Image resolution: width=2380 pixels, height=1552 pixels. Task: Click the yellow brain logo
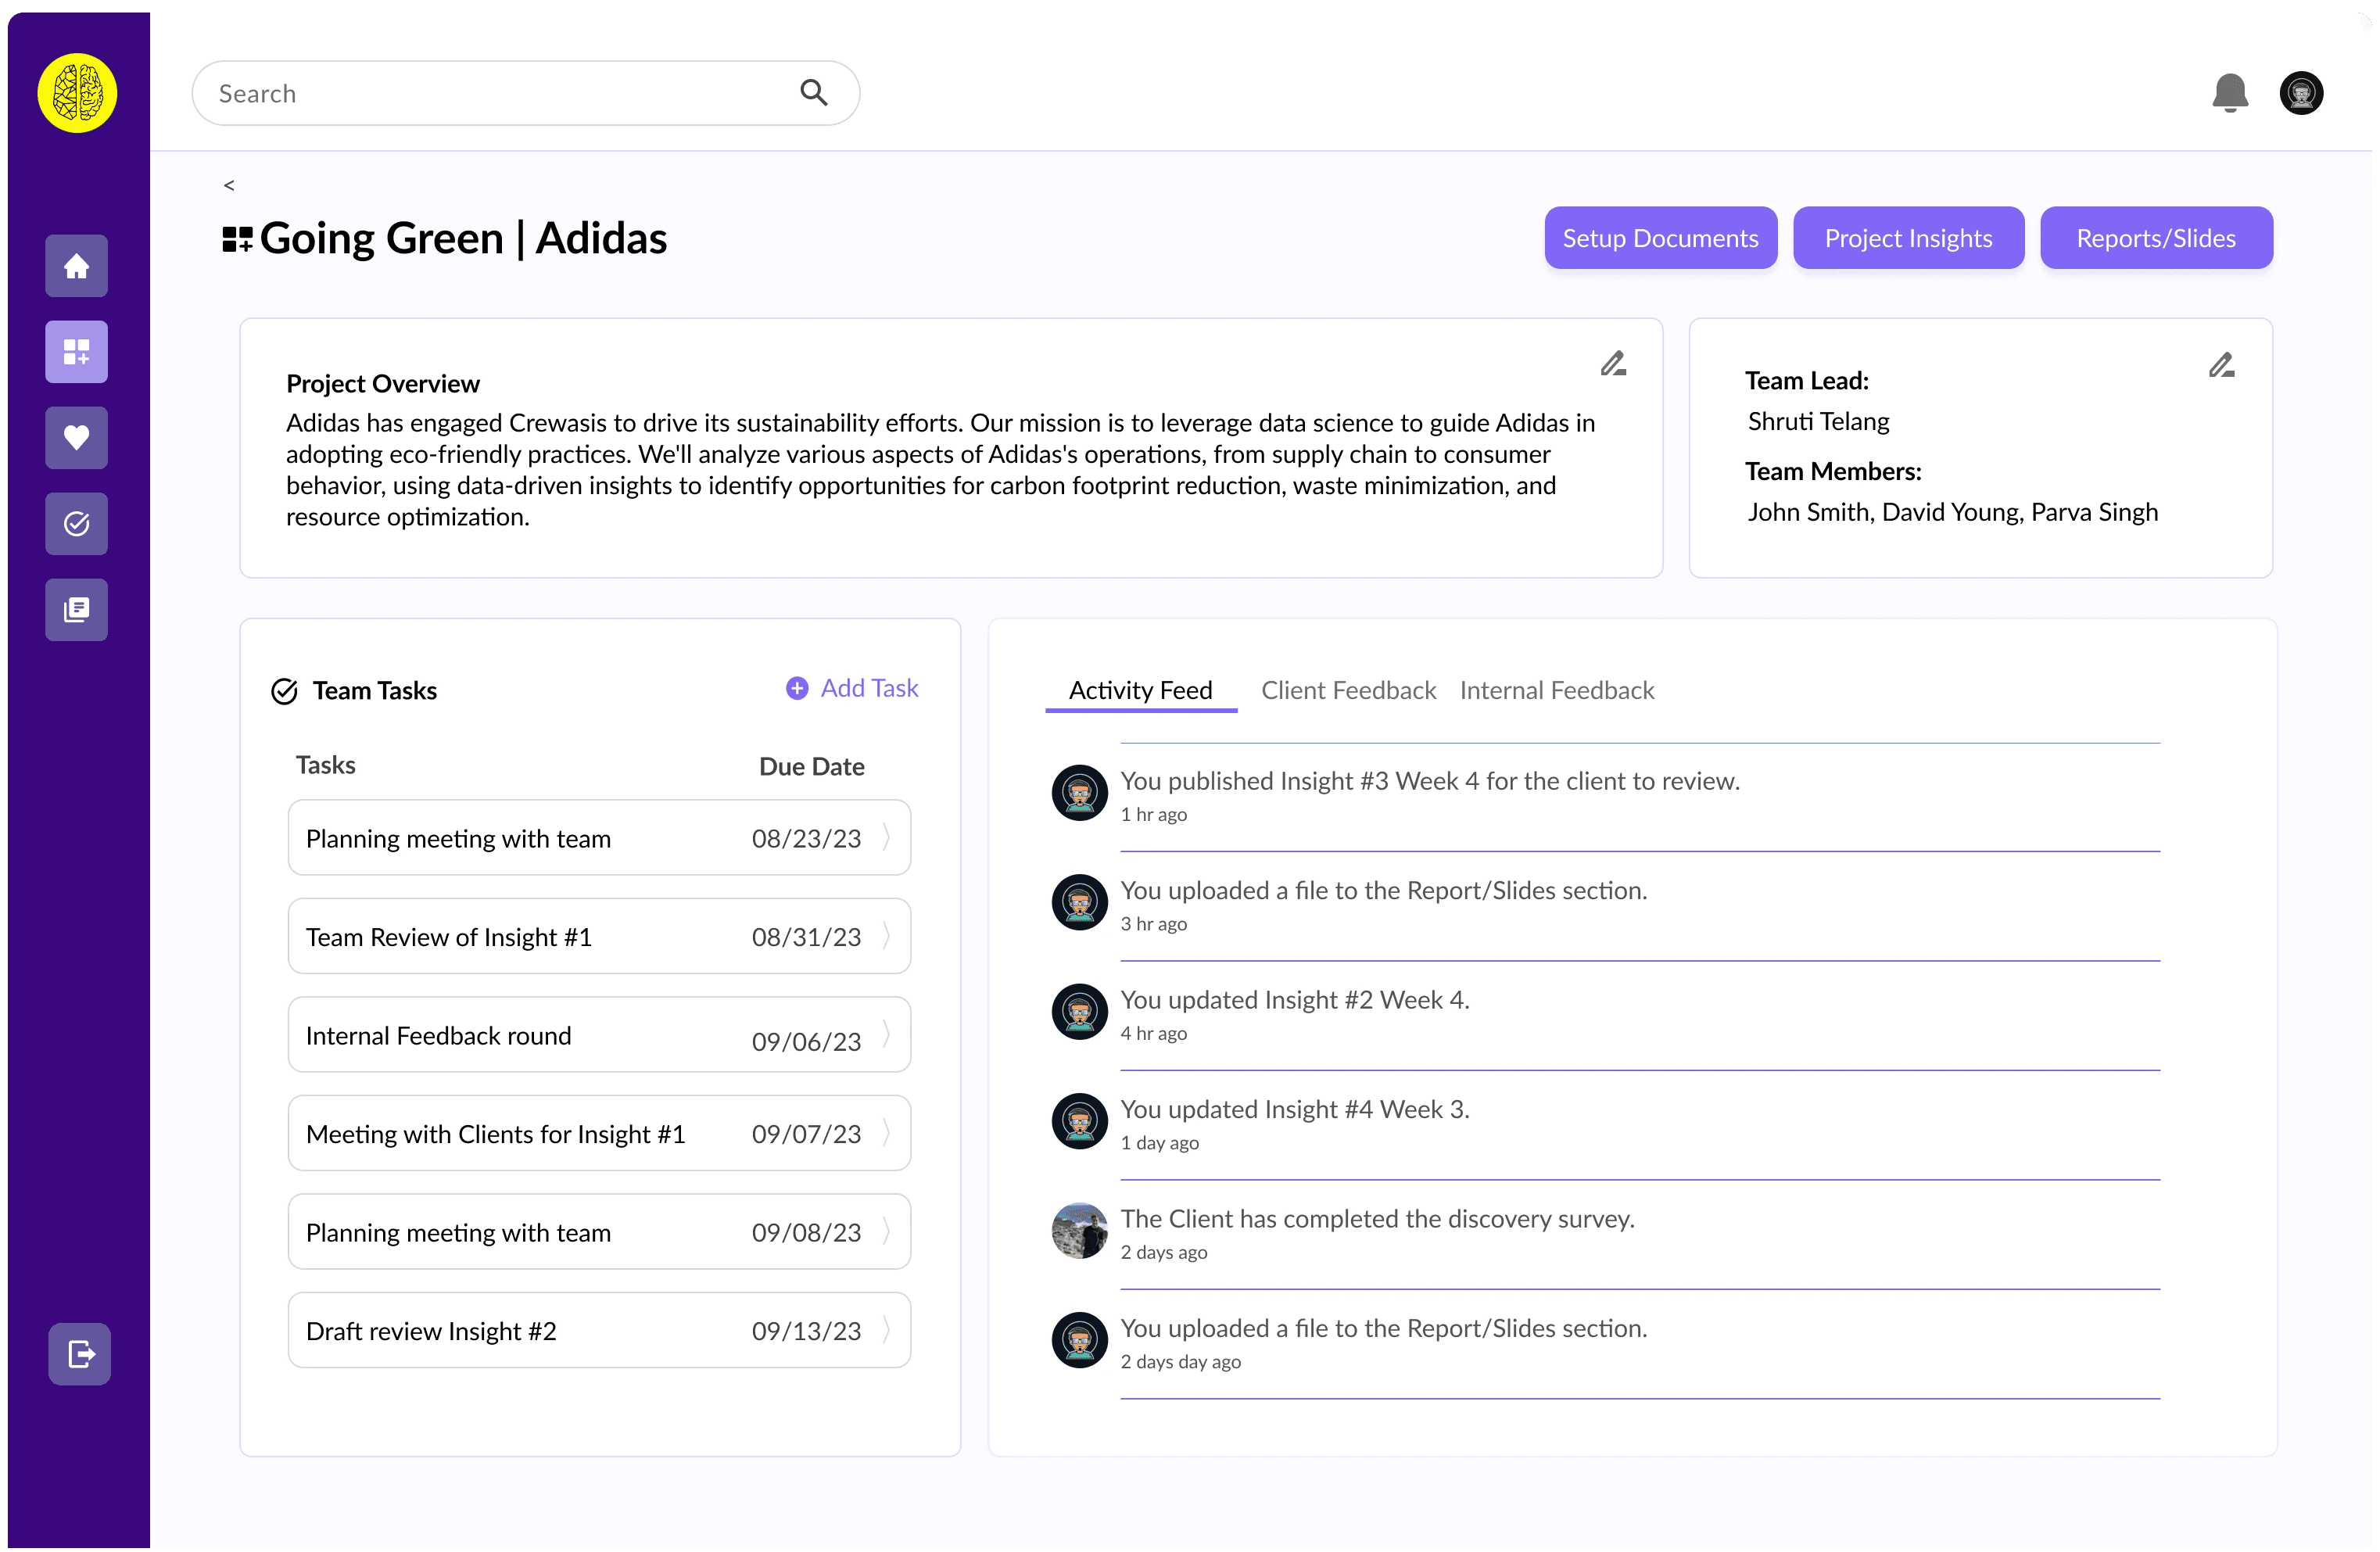pos(77,93)
